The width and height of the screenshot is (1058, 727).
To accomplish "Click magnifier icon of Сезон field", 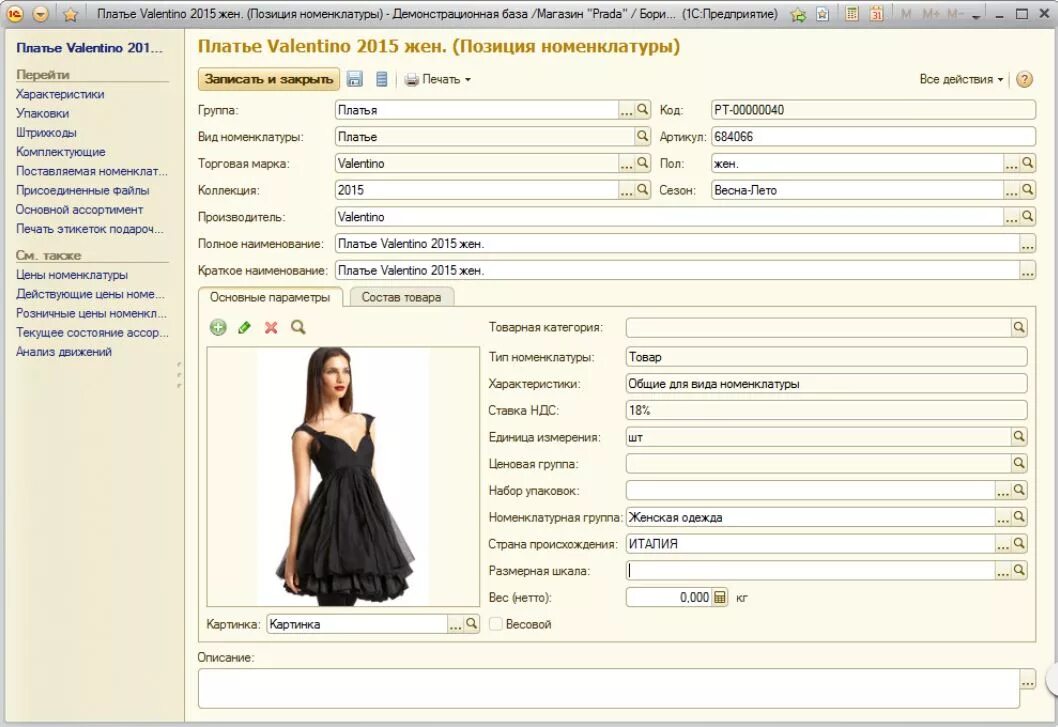I will coord(1027,190).
